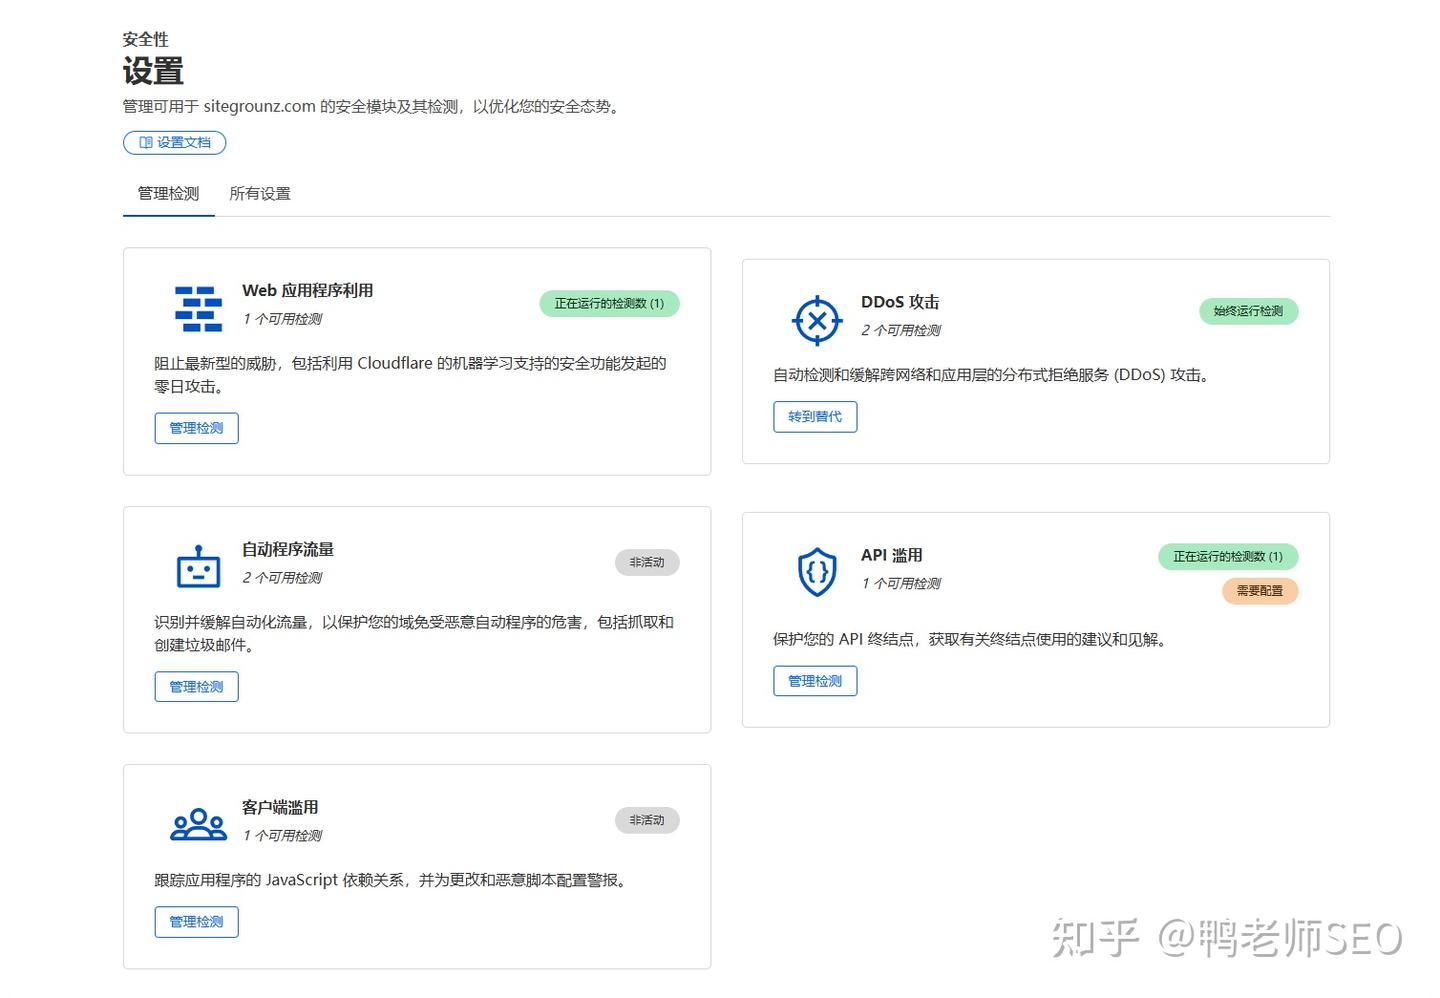
Task: Open 管理检测 for Web 应用程序利用
Action: point(196,428)
